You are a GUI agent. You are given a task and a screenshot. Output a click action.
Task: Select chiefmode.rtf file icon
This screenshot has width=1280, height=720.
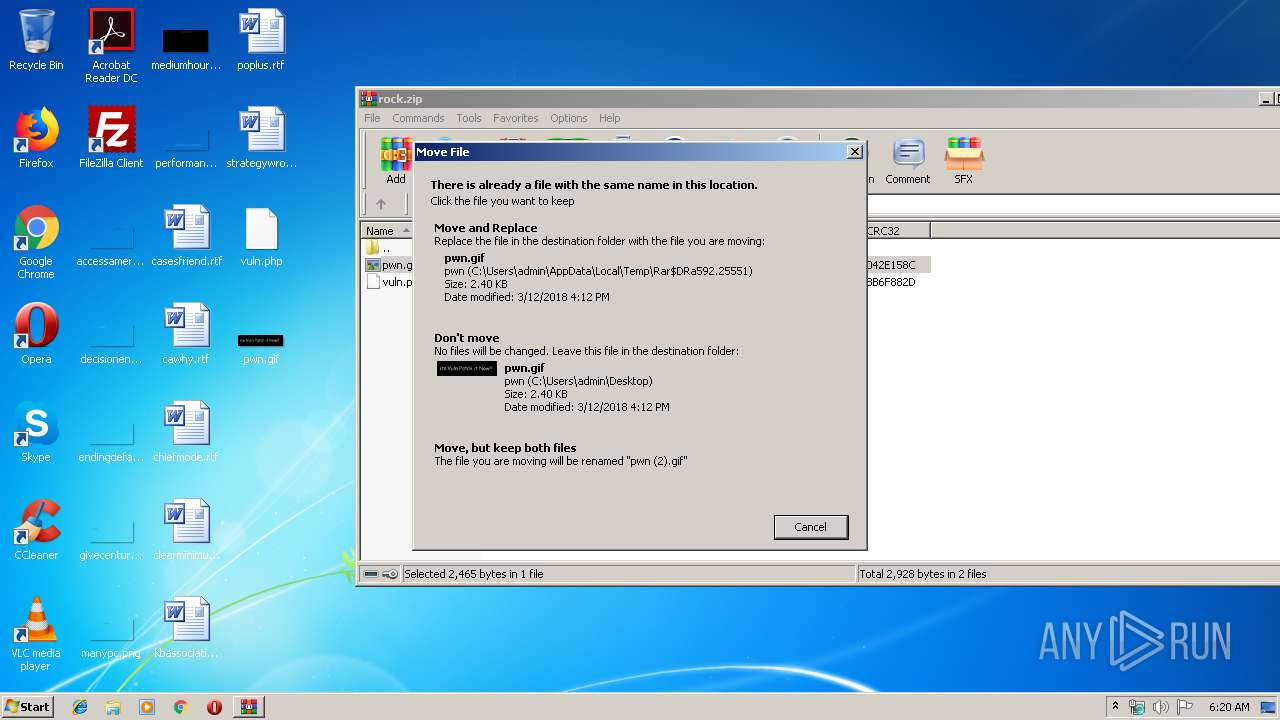[x=186, y=432]
